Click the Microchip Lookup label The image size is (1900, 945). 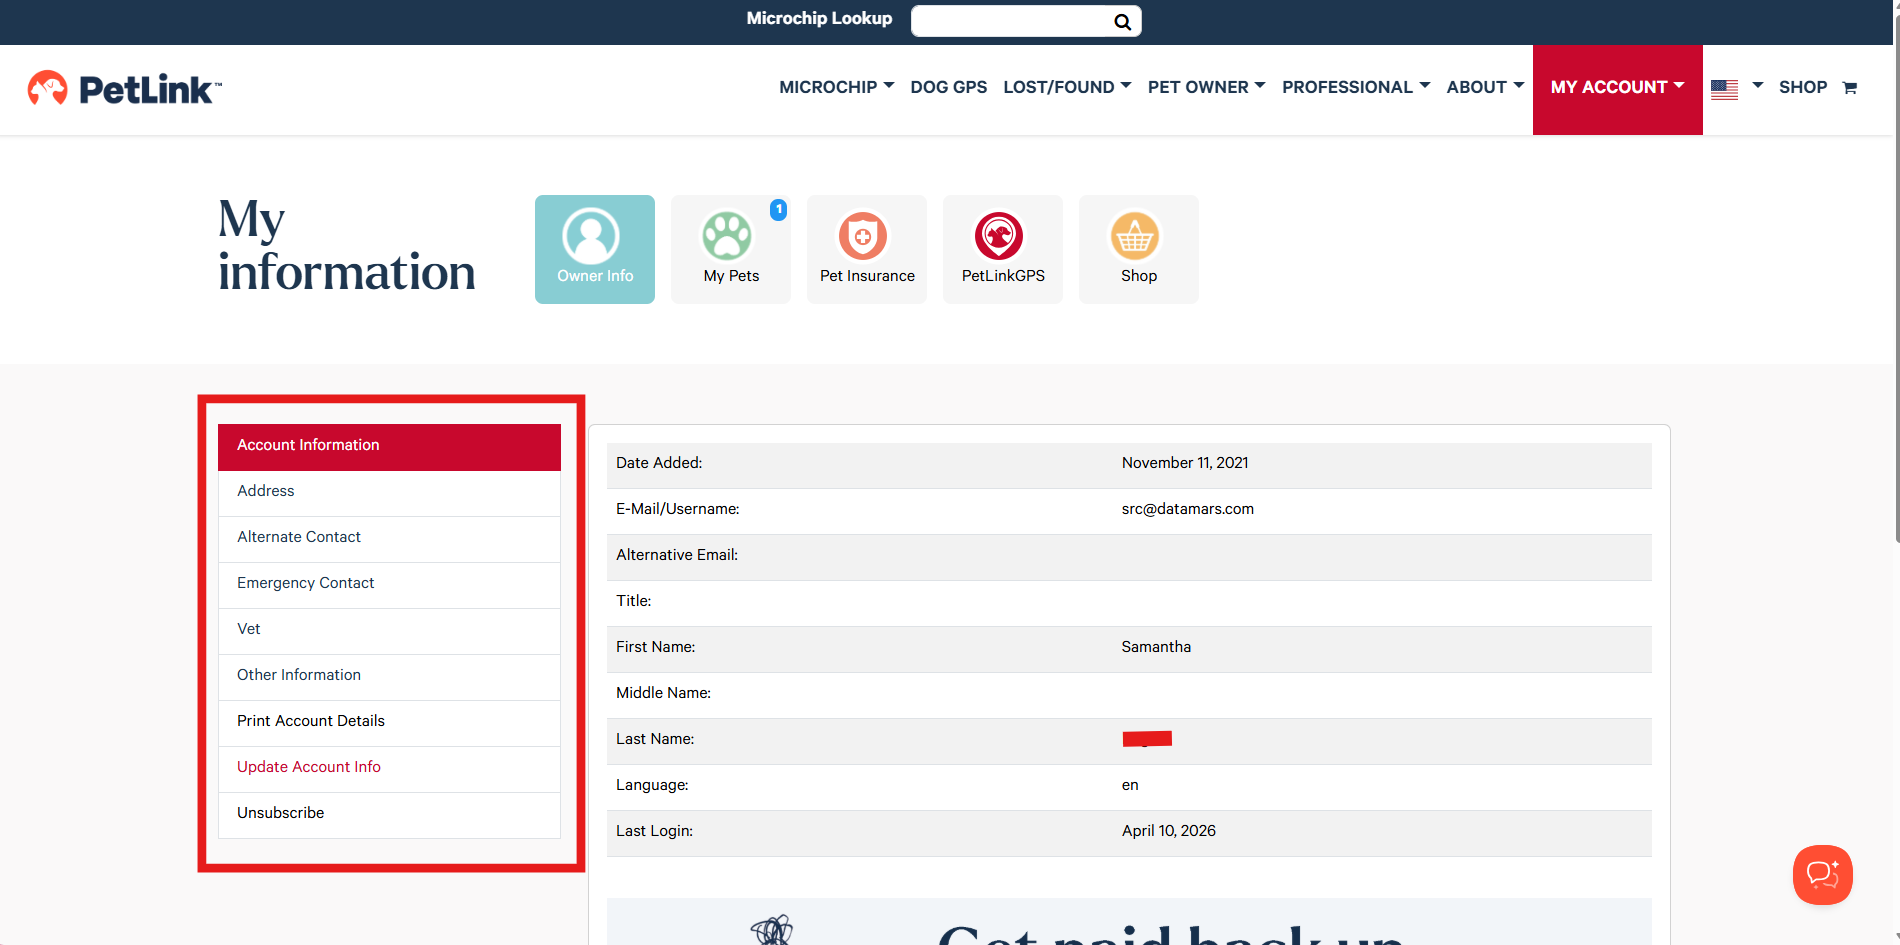(819, 18)
